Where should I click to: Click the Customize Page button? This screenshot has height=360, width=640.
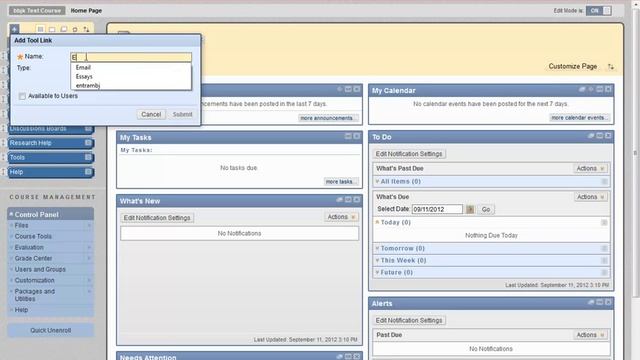[573, 66]
